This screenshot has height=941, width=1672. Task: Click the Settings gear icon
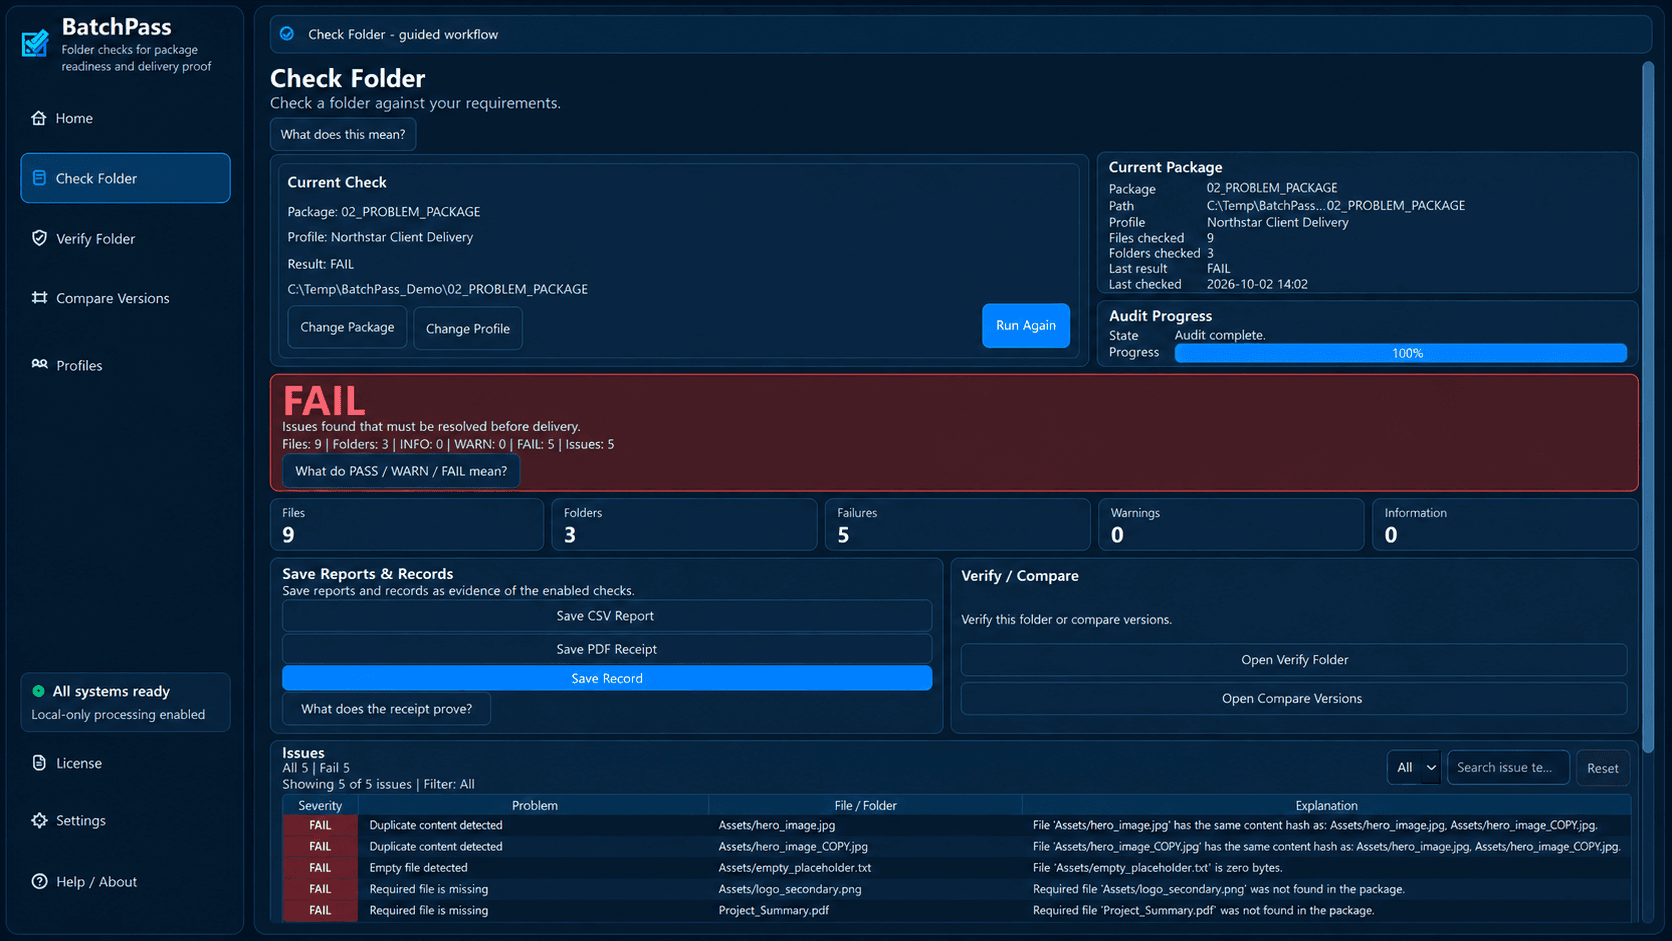tap(39, 820)
